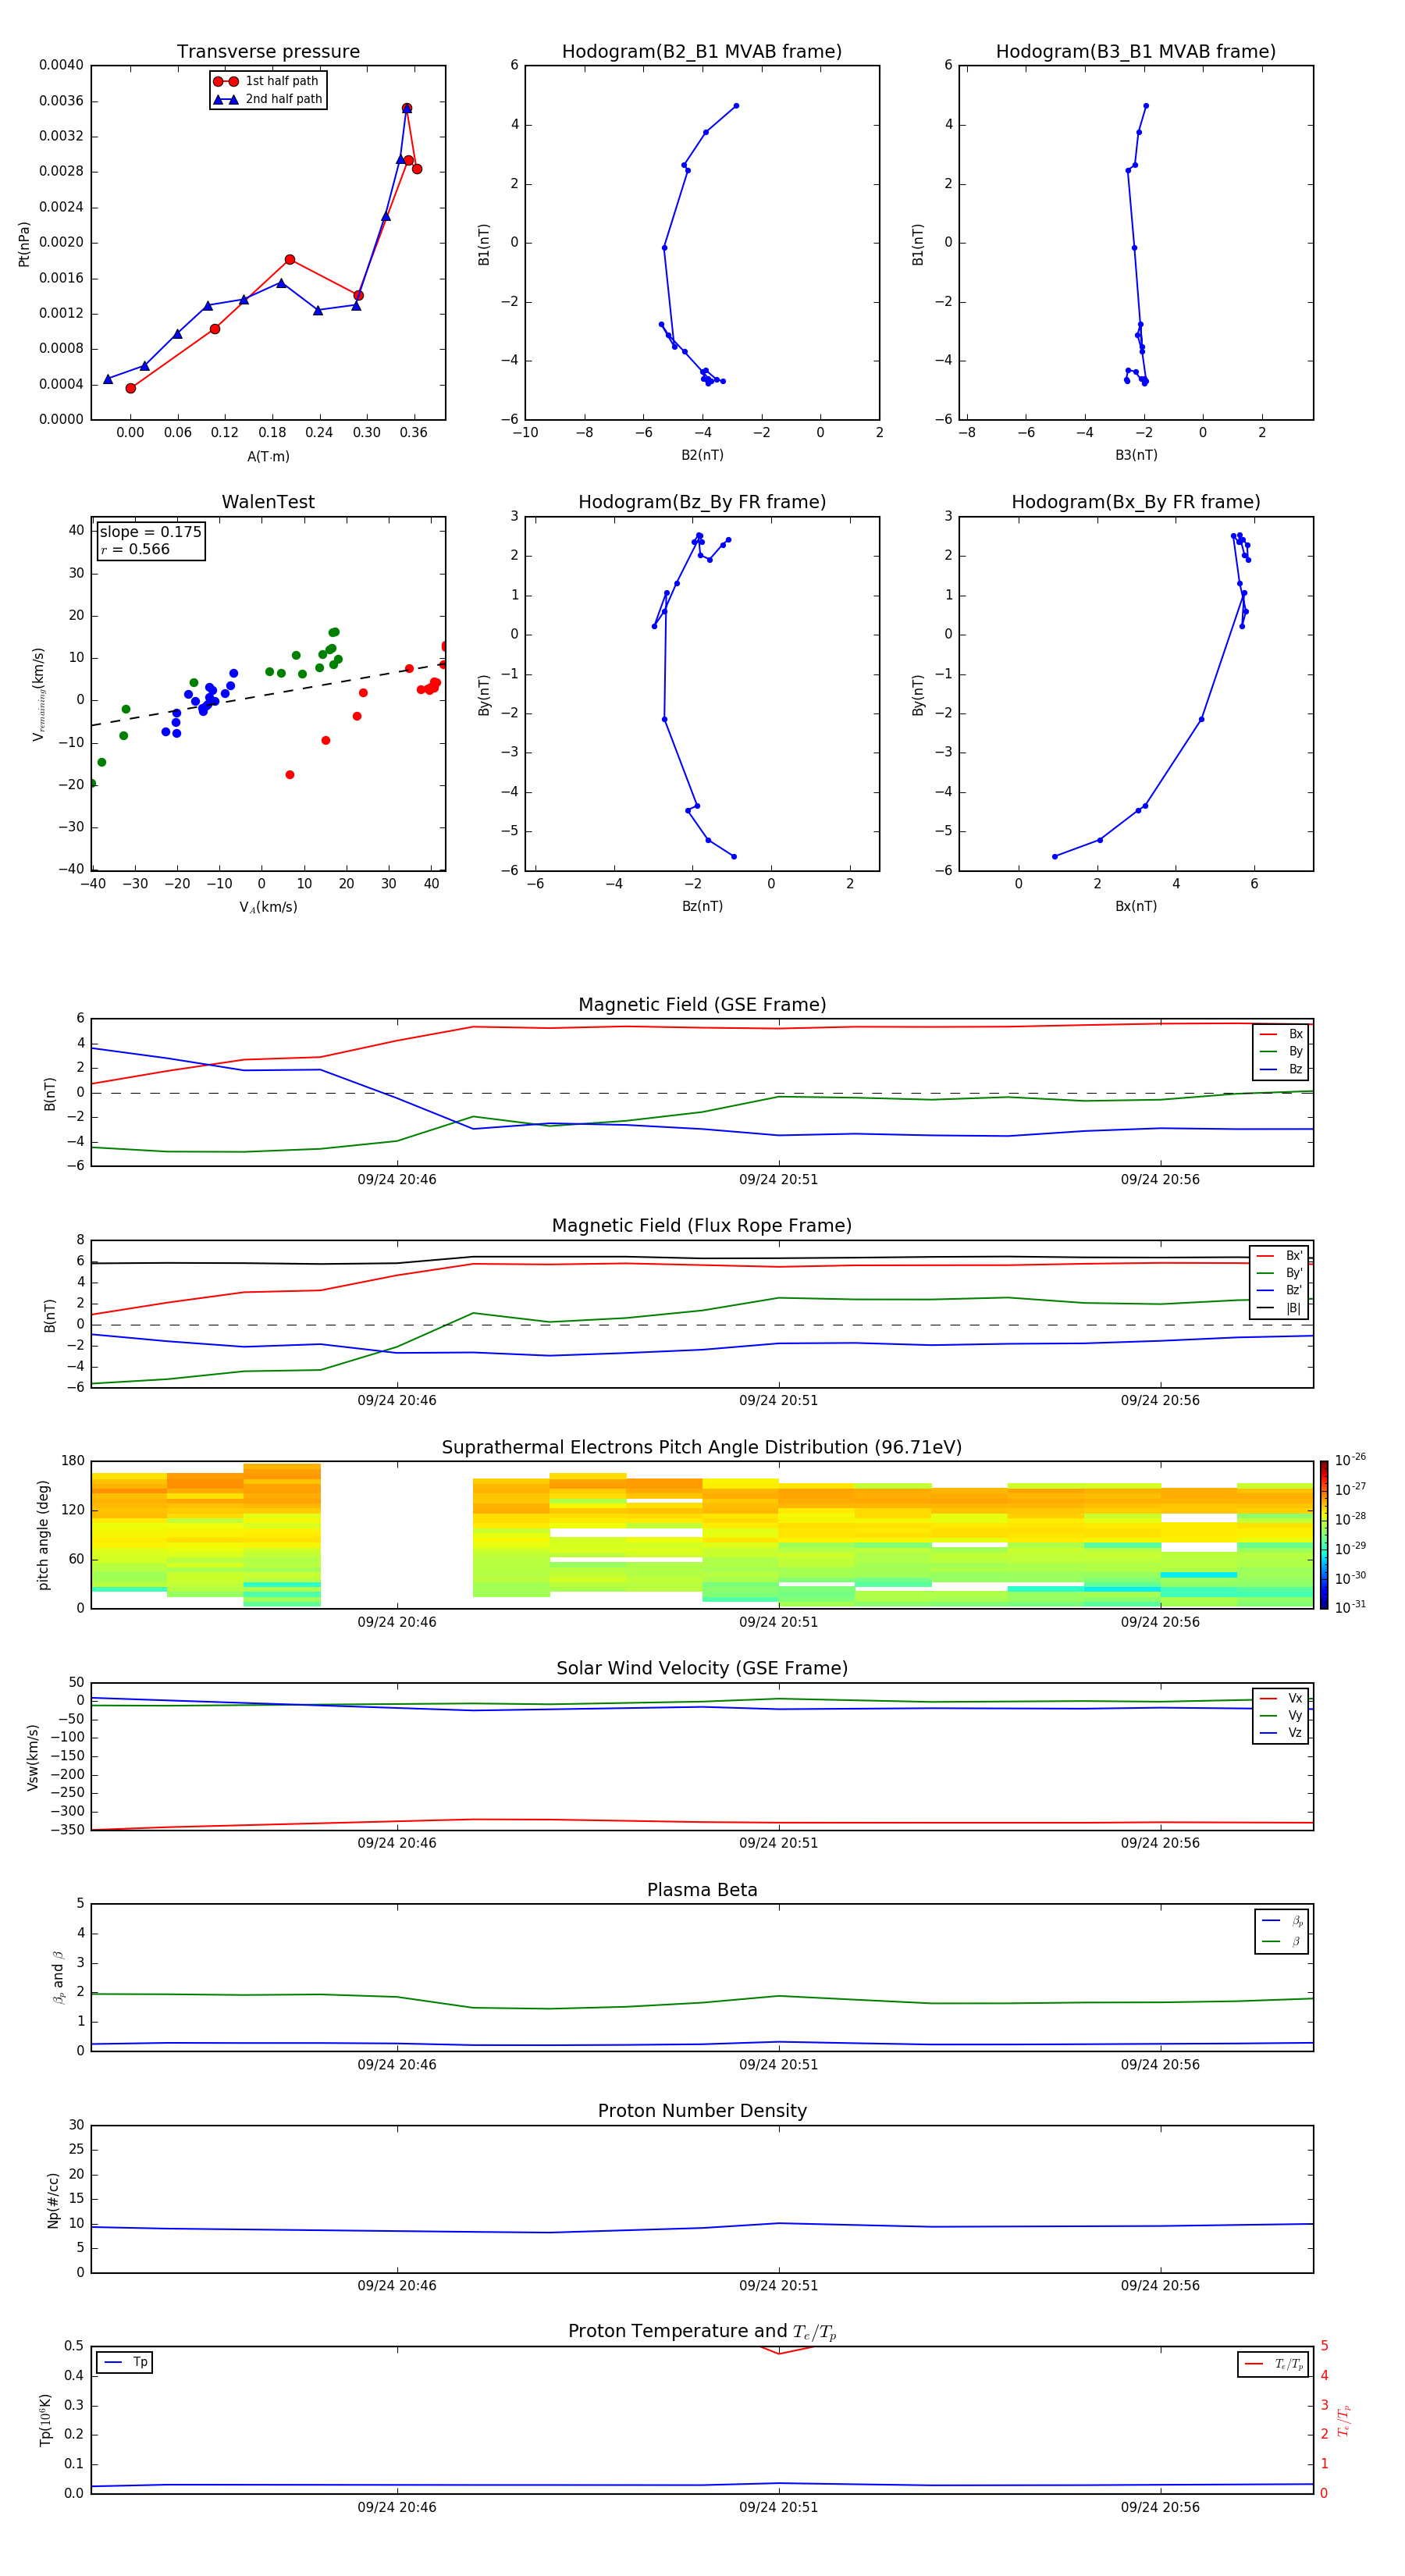Click '09/24 20:56' tick under Proton Temperature plot
This screenshot has height=2576, width=1405.
tap(1160, 2508)
